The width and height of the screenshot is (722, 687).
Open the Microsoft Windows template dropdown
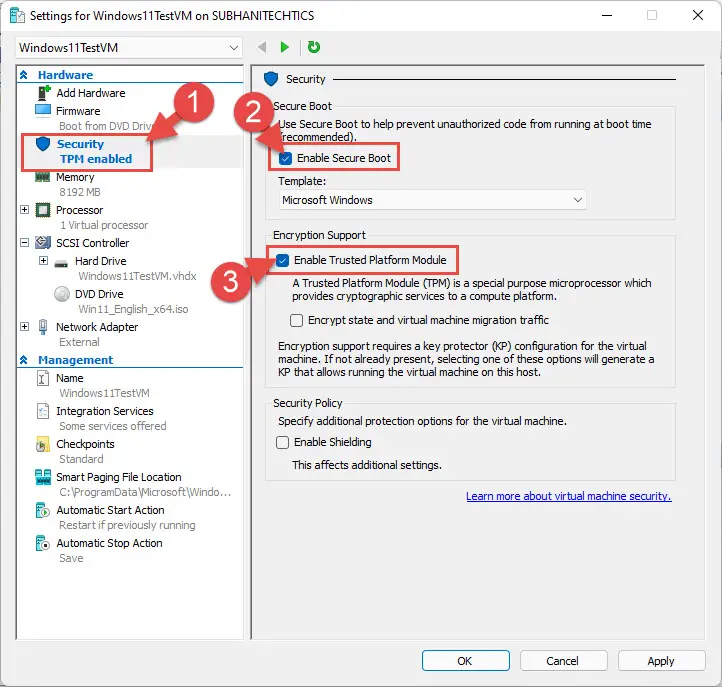(x=432, y=200)
